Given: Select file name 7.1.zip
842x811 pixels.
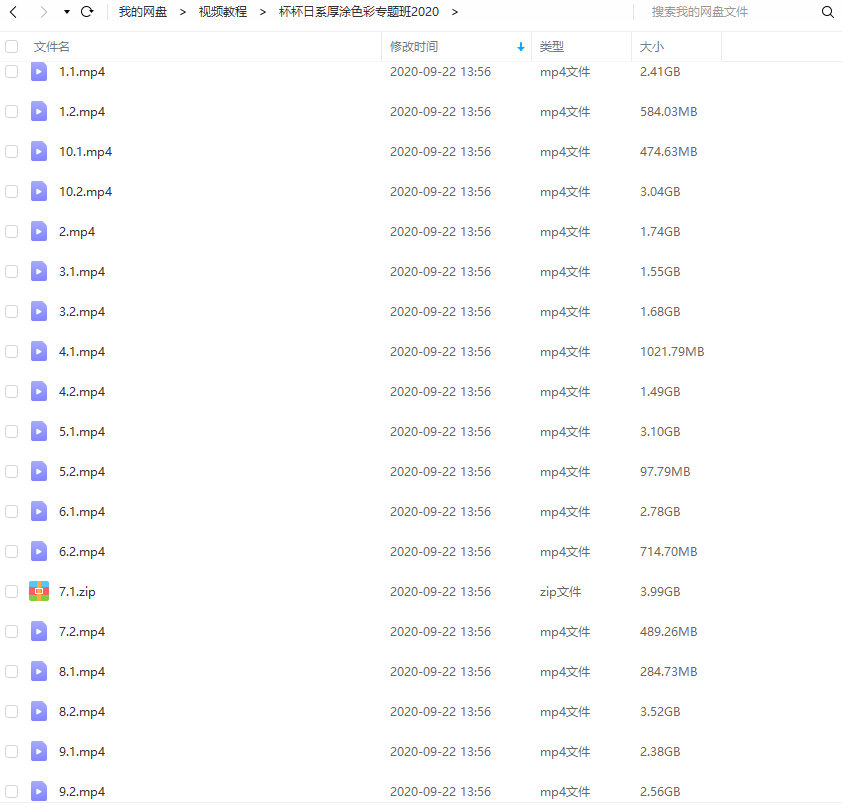Looking at the screenshot, I should [77, 592].
